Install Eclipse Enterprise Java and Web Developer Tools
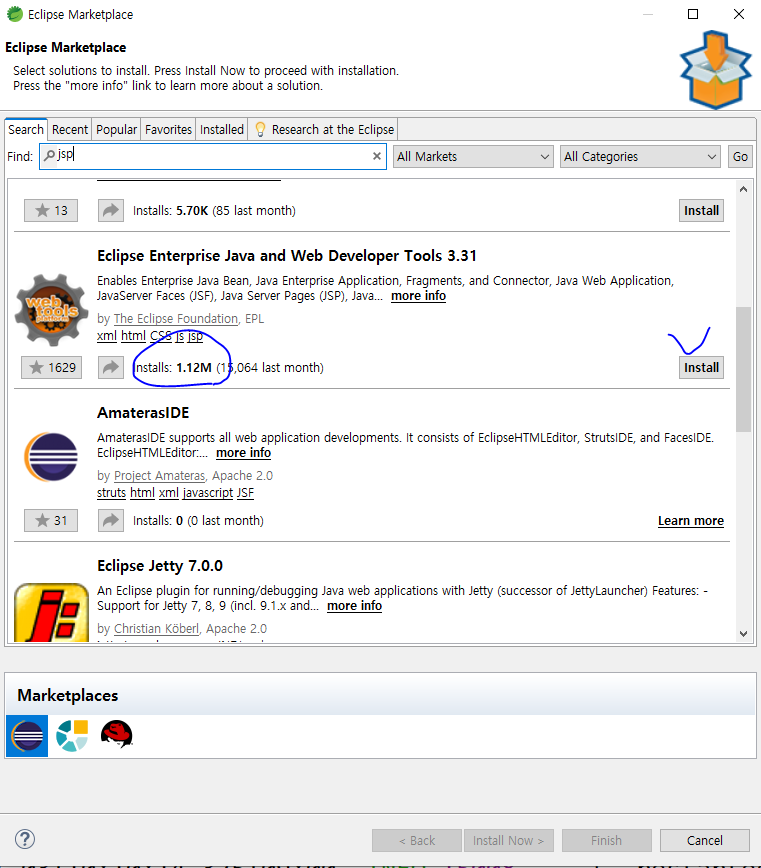761x868 pixels. pyautogui.click(x=701, y=368)
